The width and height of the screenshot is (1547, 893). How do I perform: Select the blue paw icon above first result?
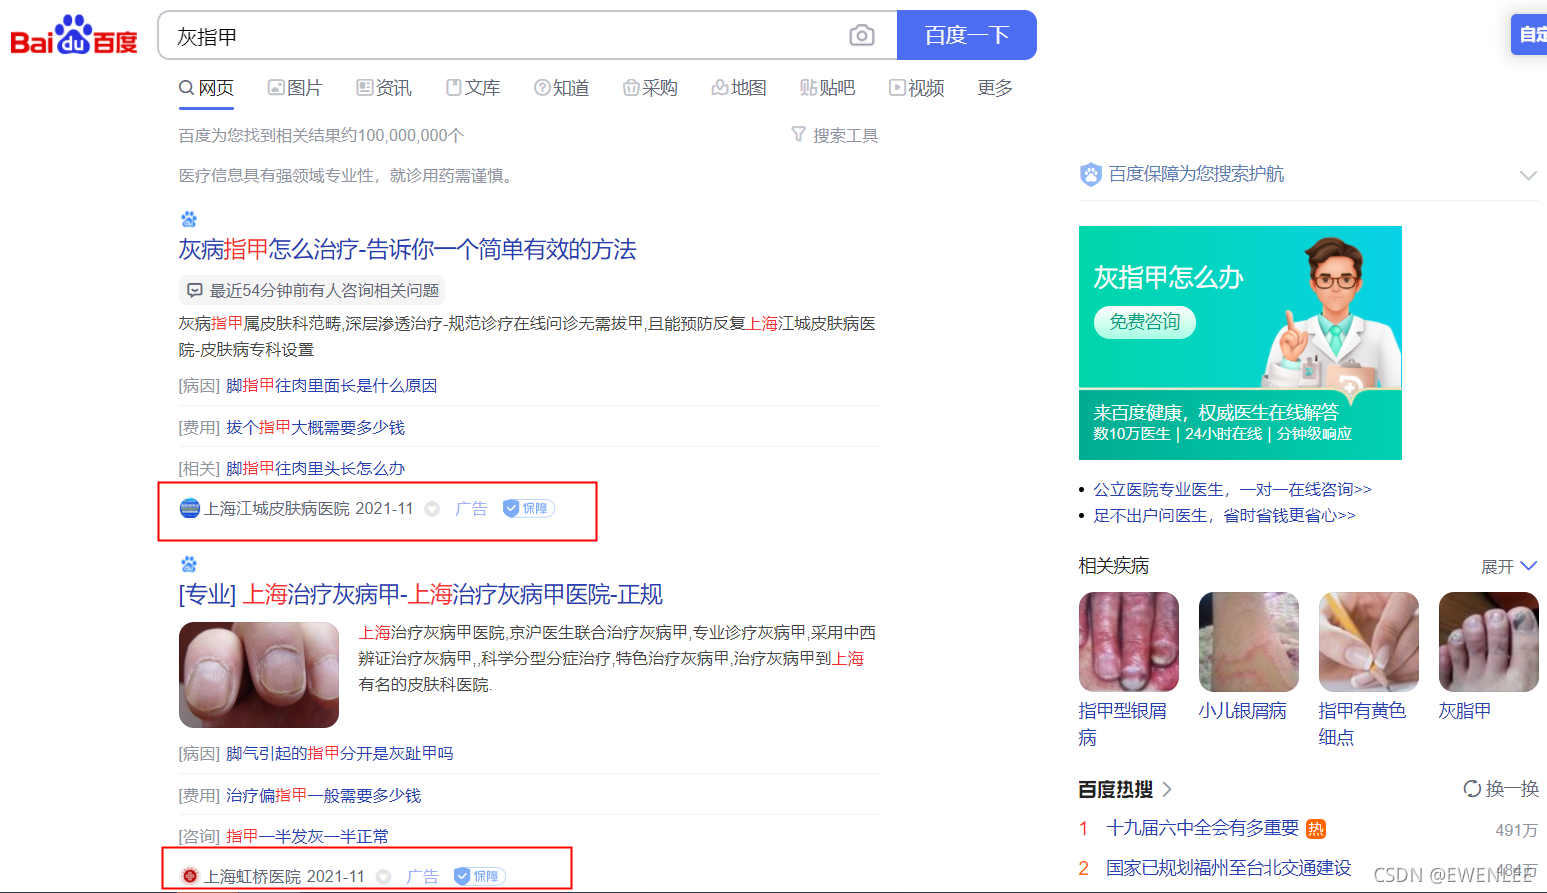(x=189, y=219)
